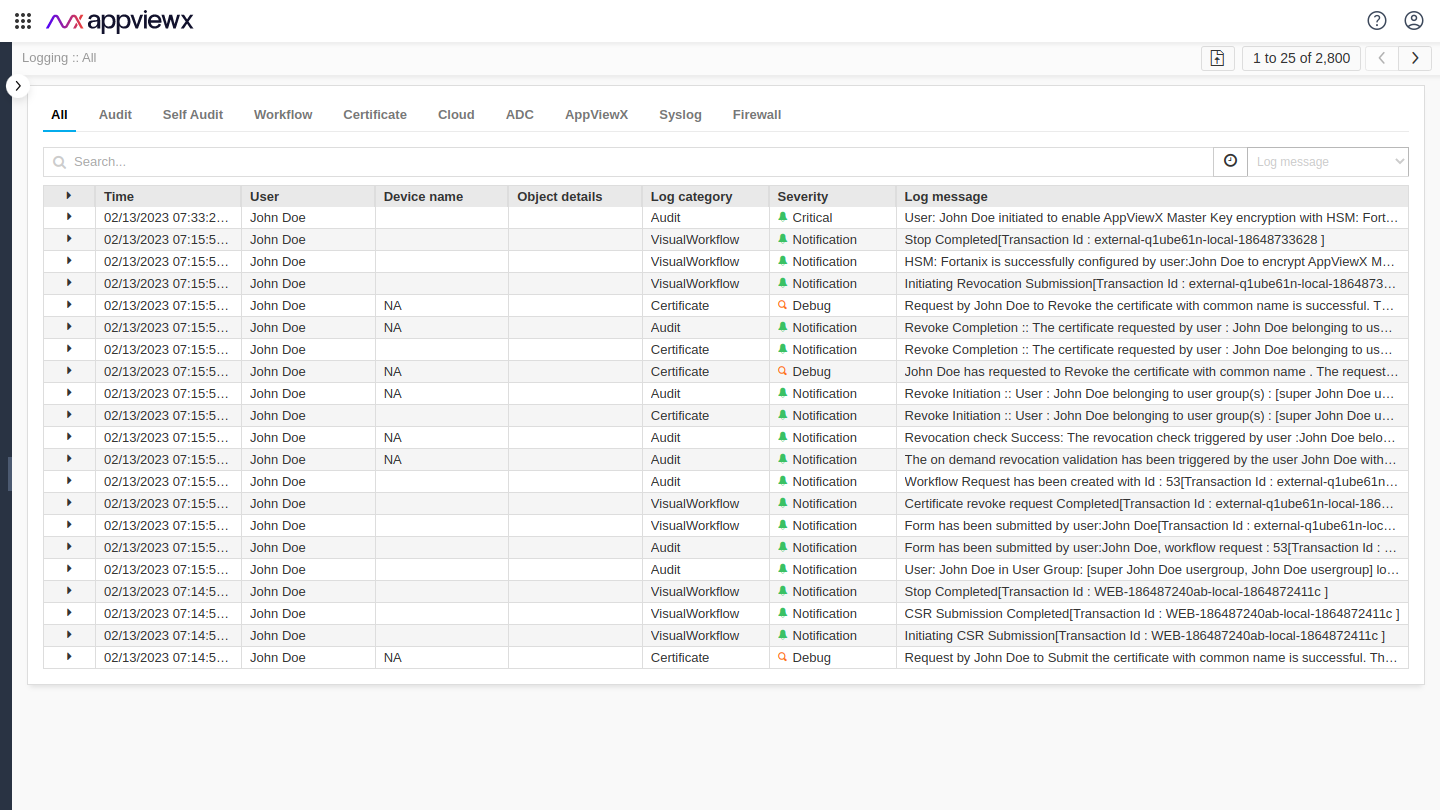Expand the 'HSM: Fortanix' log row
The height and width of the screenshot is (810, 1440).
pos(69,261)
